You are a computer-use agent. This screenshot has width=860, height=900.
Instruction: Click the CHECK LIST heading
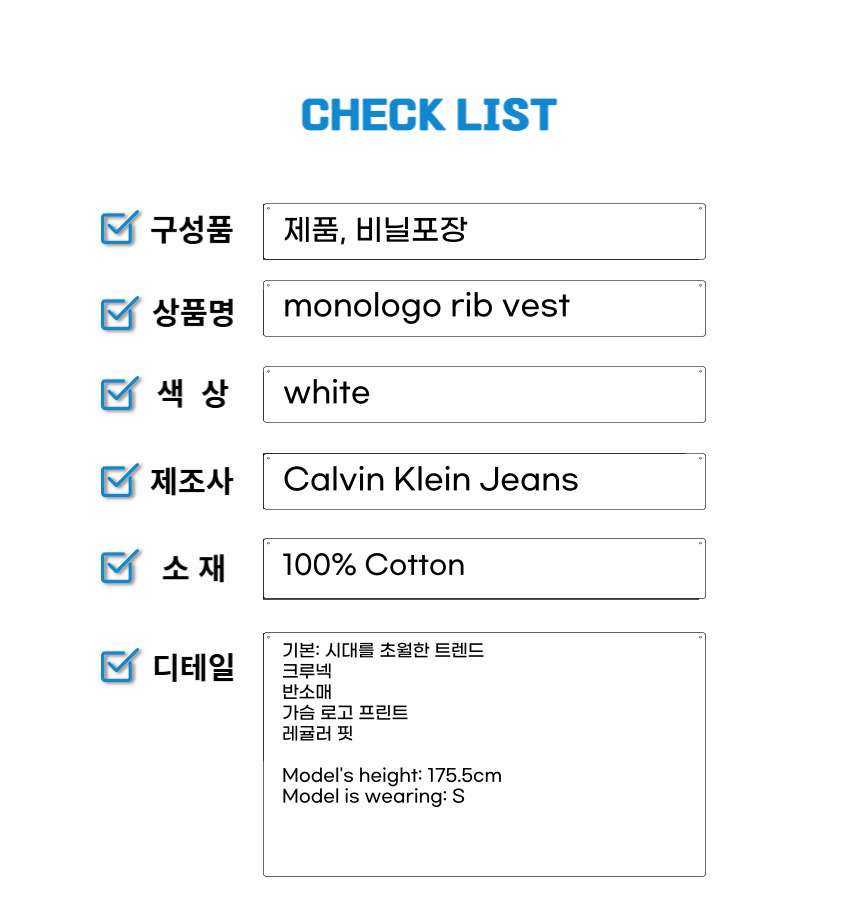point(429,114)
